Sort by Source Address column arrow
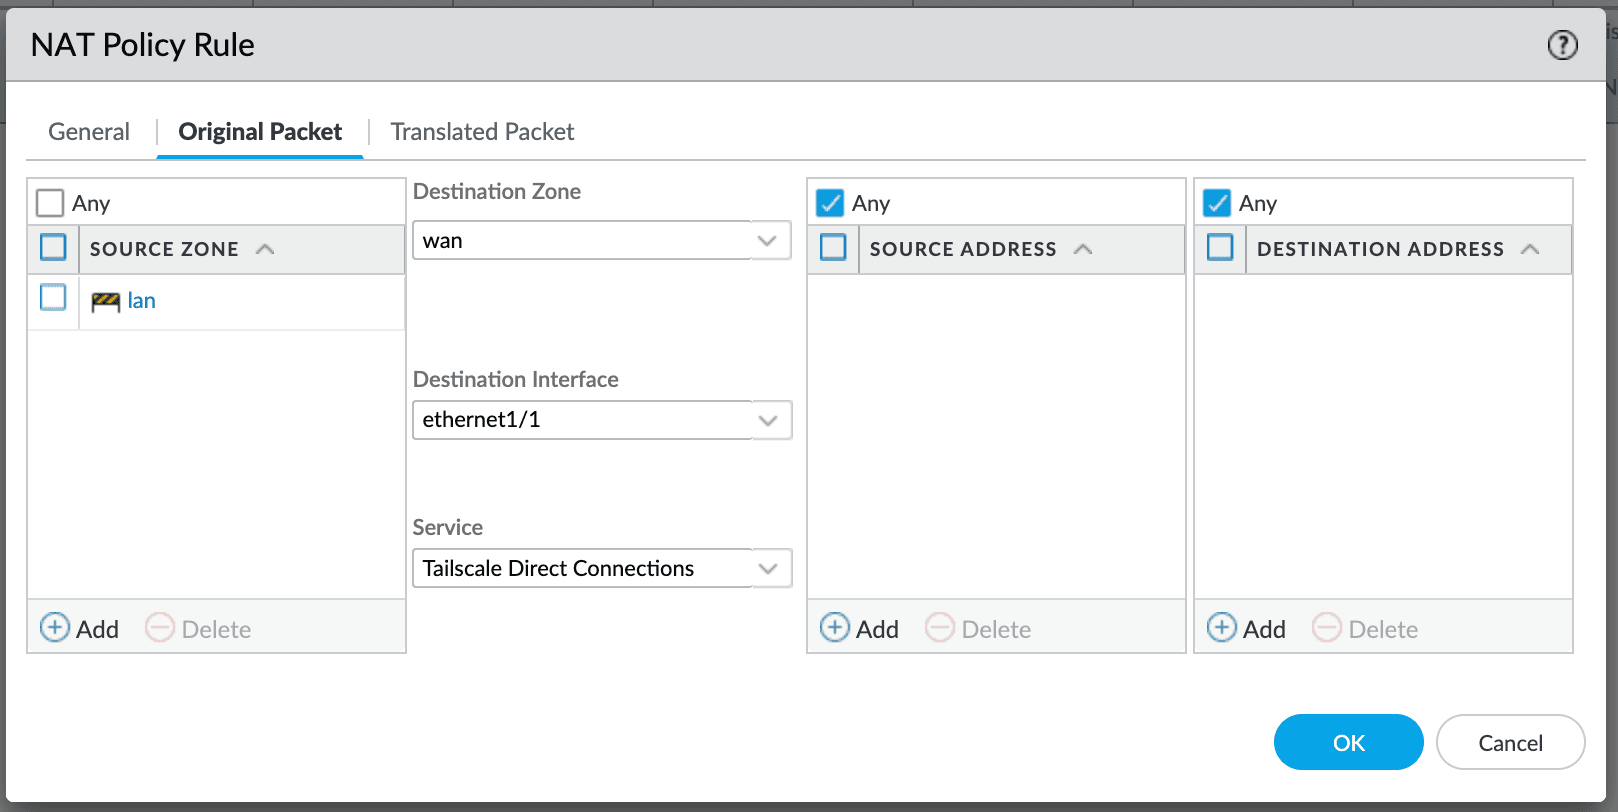Image resolution: width=1618 pixels, height=812 pixels. (x=1083, y=249)
